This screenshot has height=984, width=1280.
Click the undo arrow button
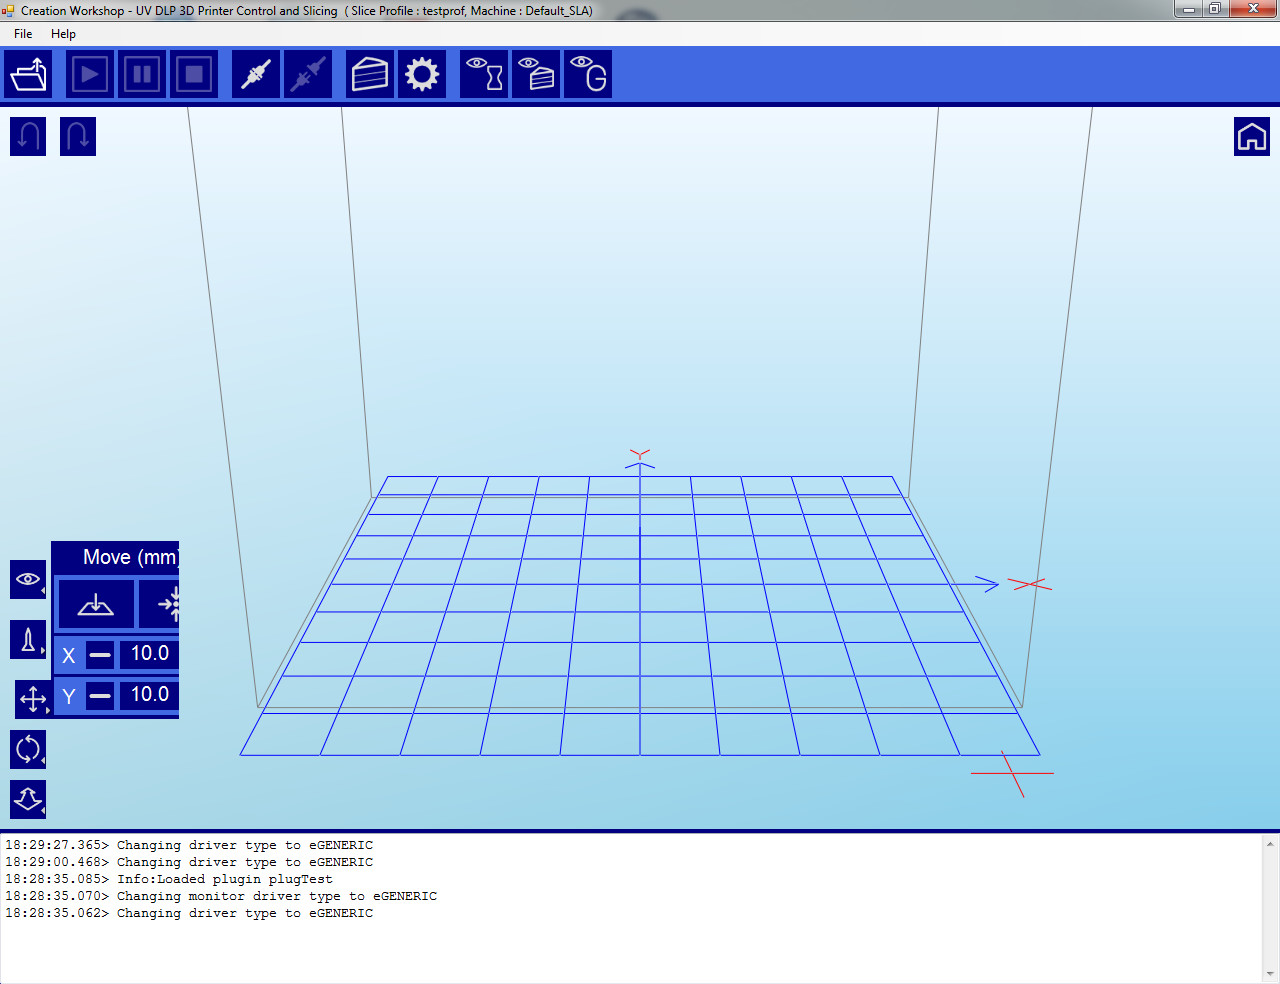pyautogui.click(x=28, y=136)
